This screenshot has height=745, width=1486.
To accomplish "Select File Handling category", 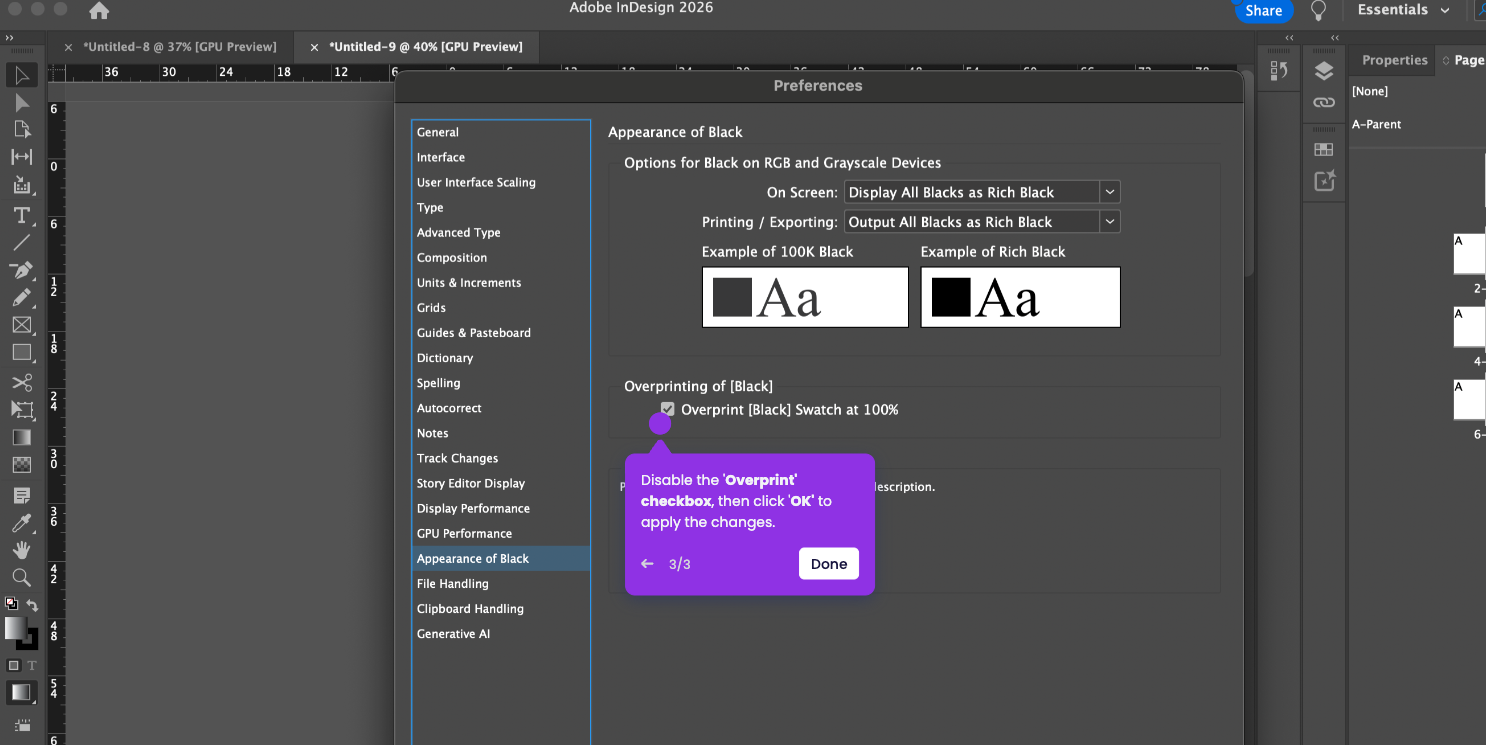I will pos(501,583).
